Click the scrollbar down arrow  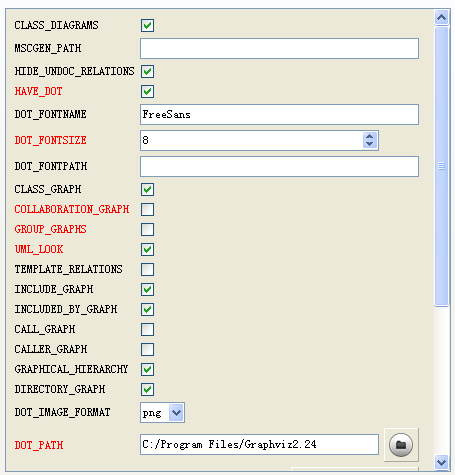(x=441, y=462)
